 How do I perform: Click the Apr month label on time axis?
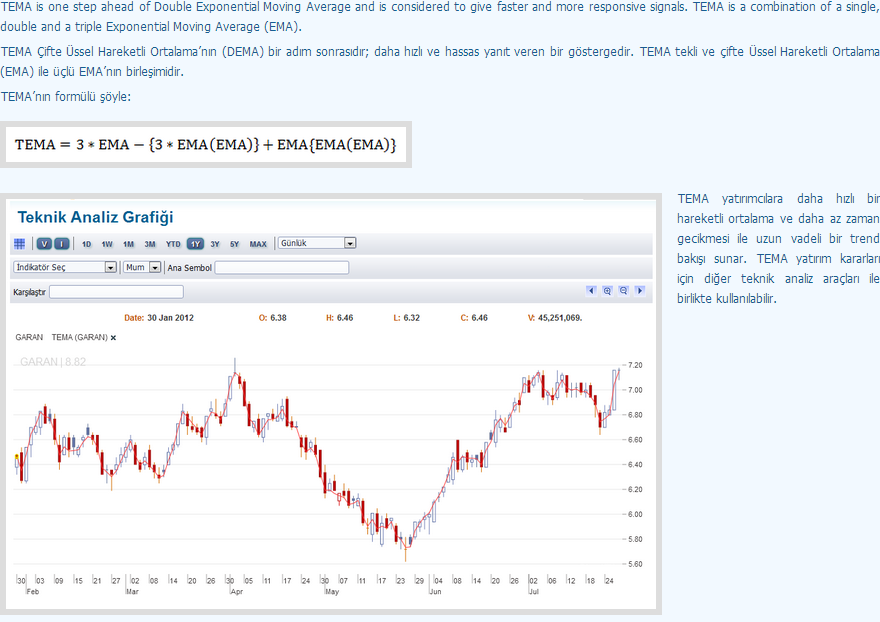[x=237, y=592]
